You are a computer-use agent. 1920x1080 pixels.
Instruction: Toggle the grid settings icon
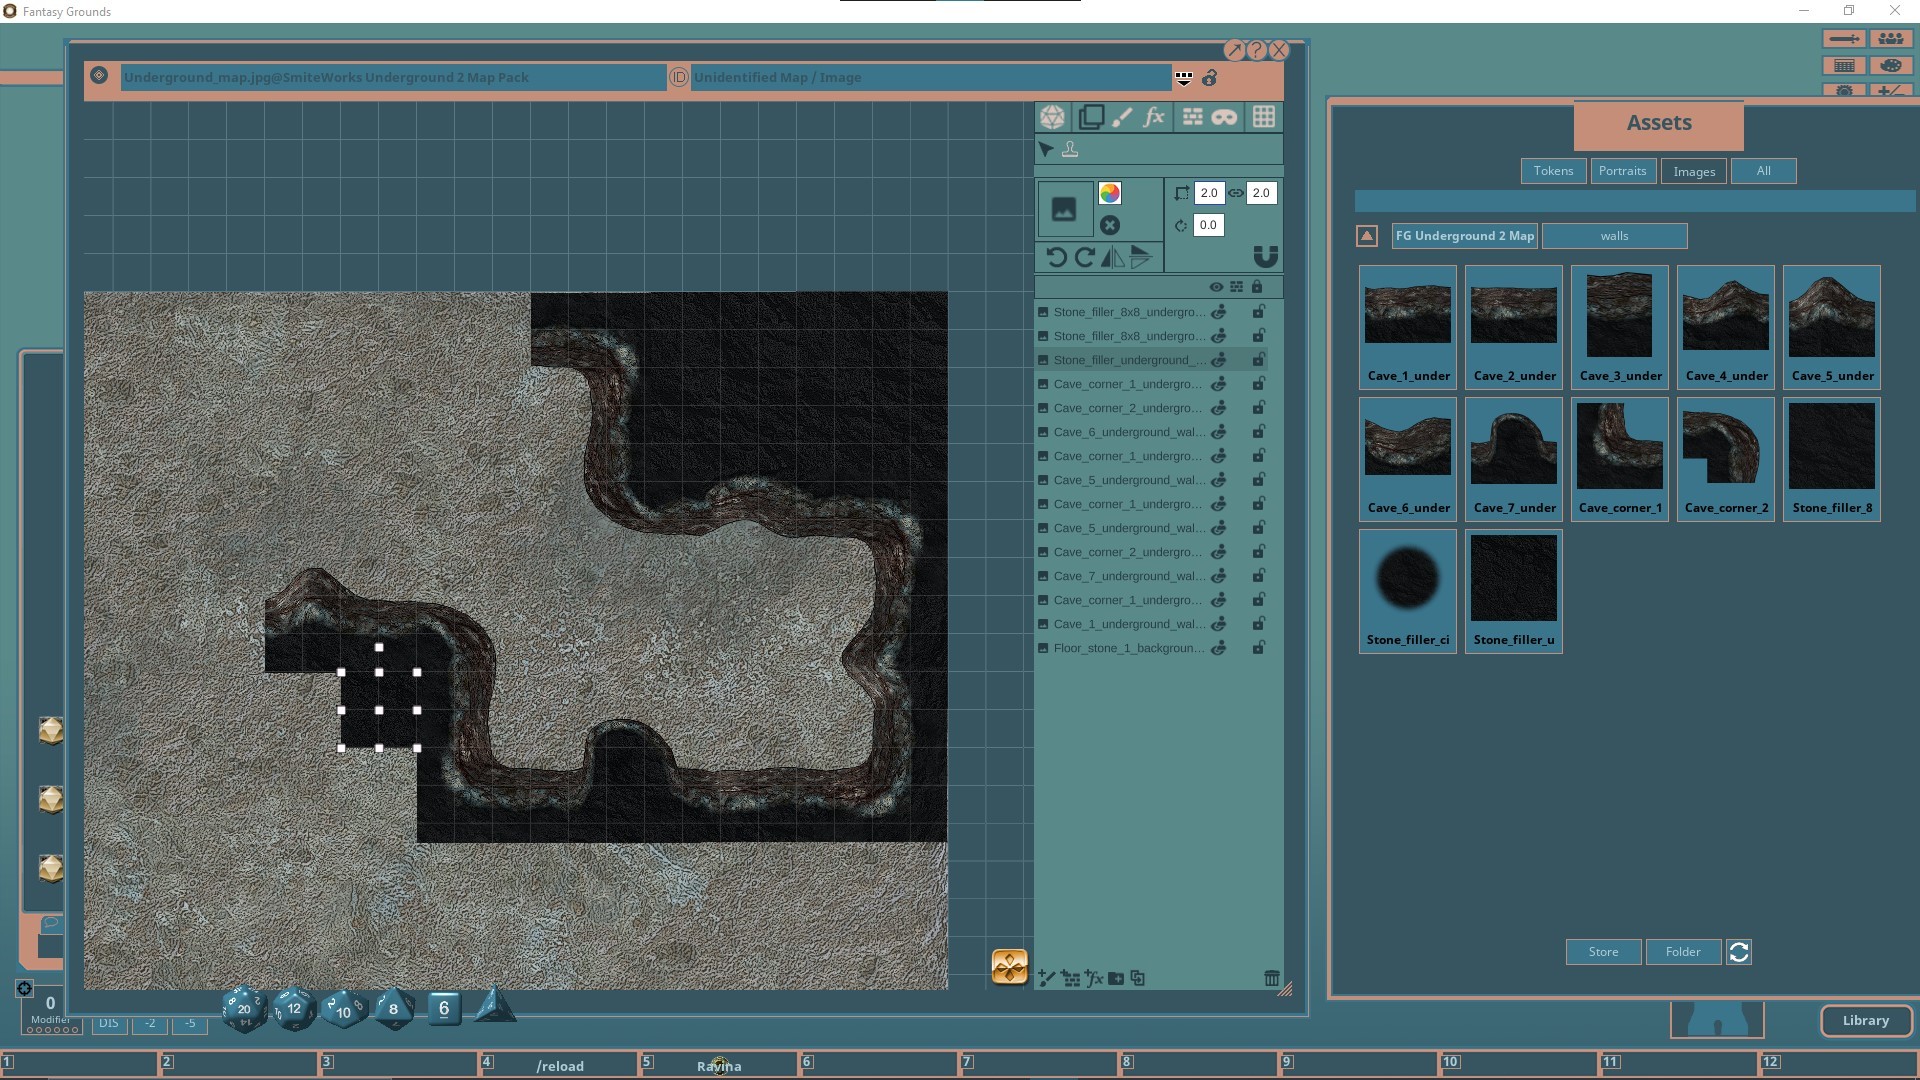[1264, 117]
